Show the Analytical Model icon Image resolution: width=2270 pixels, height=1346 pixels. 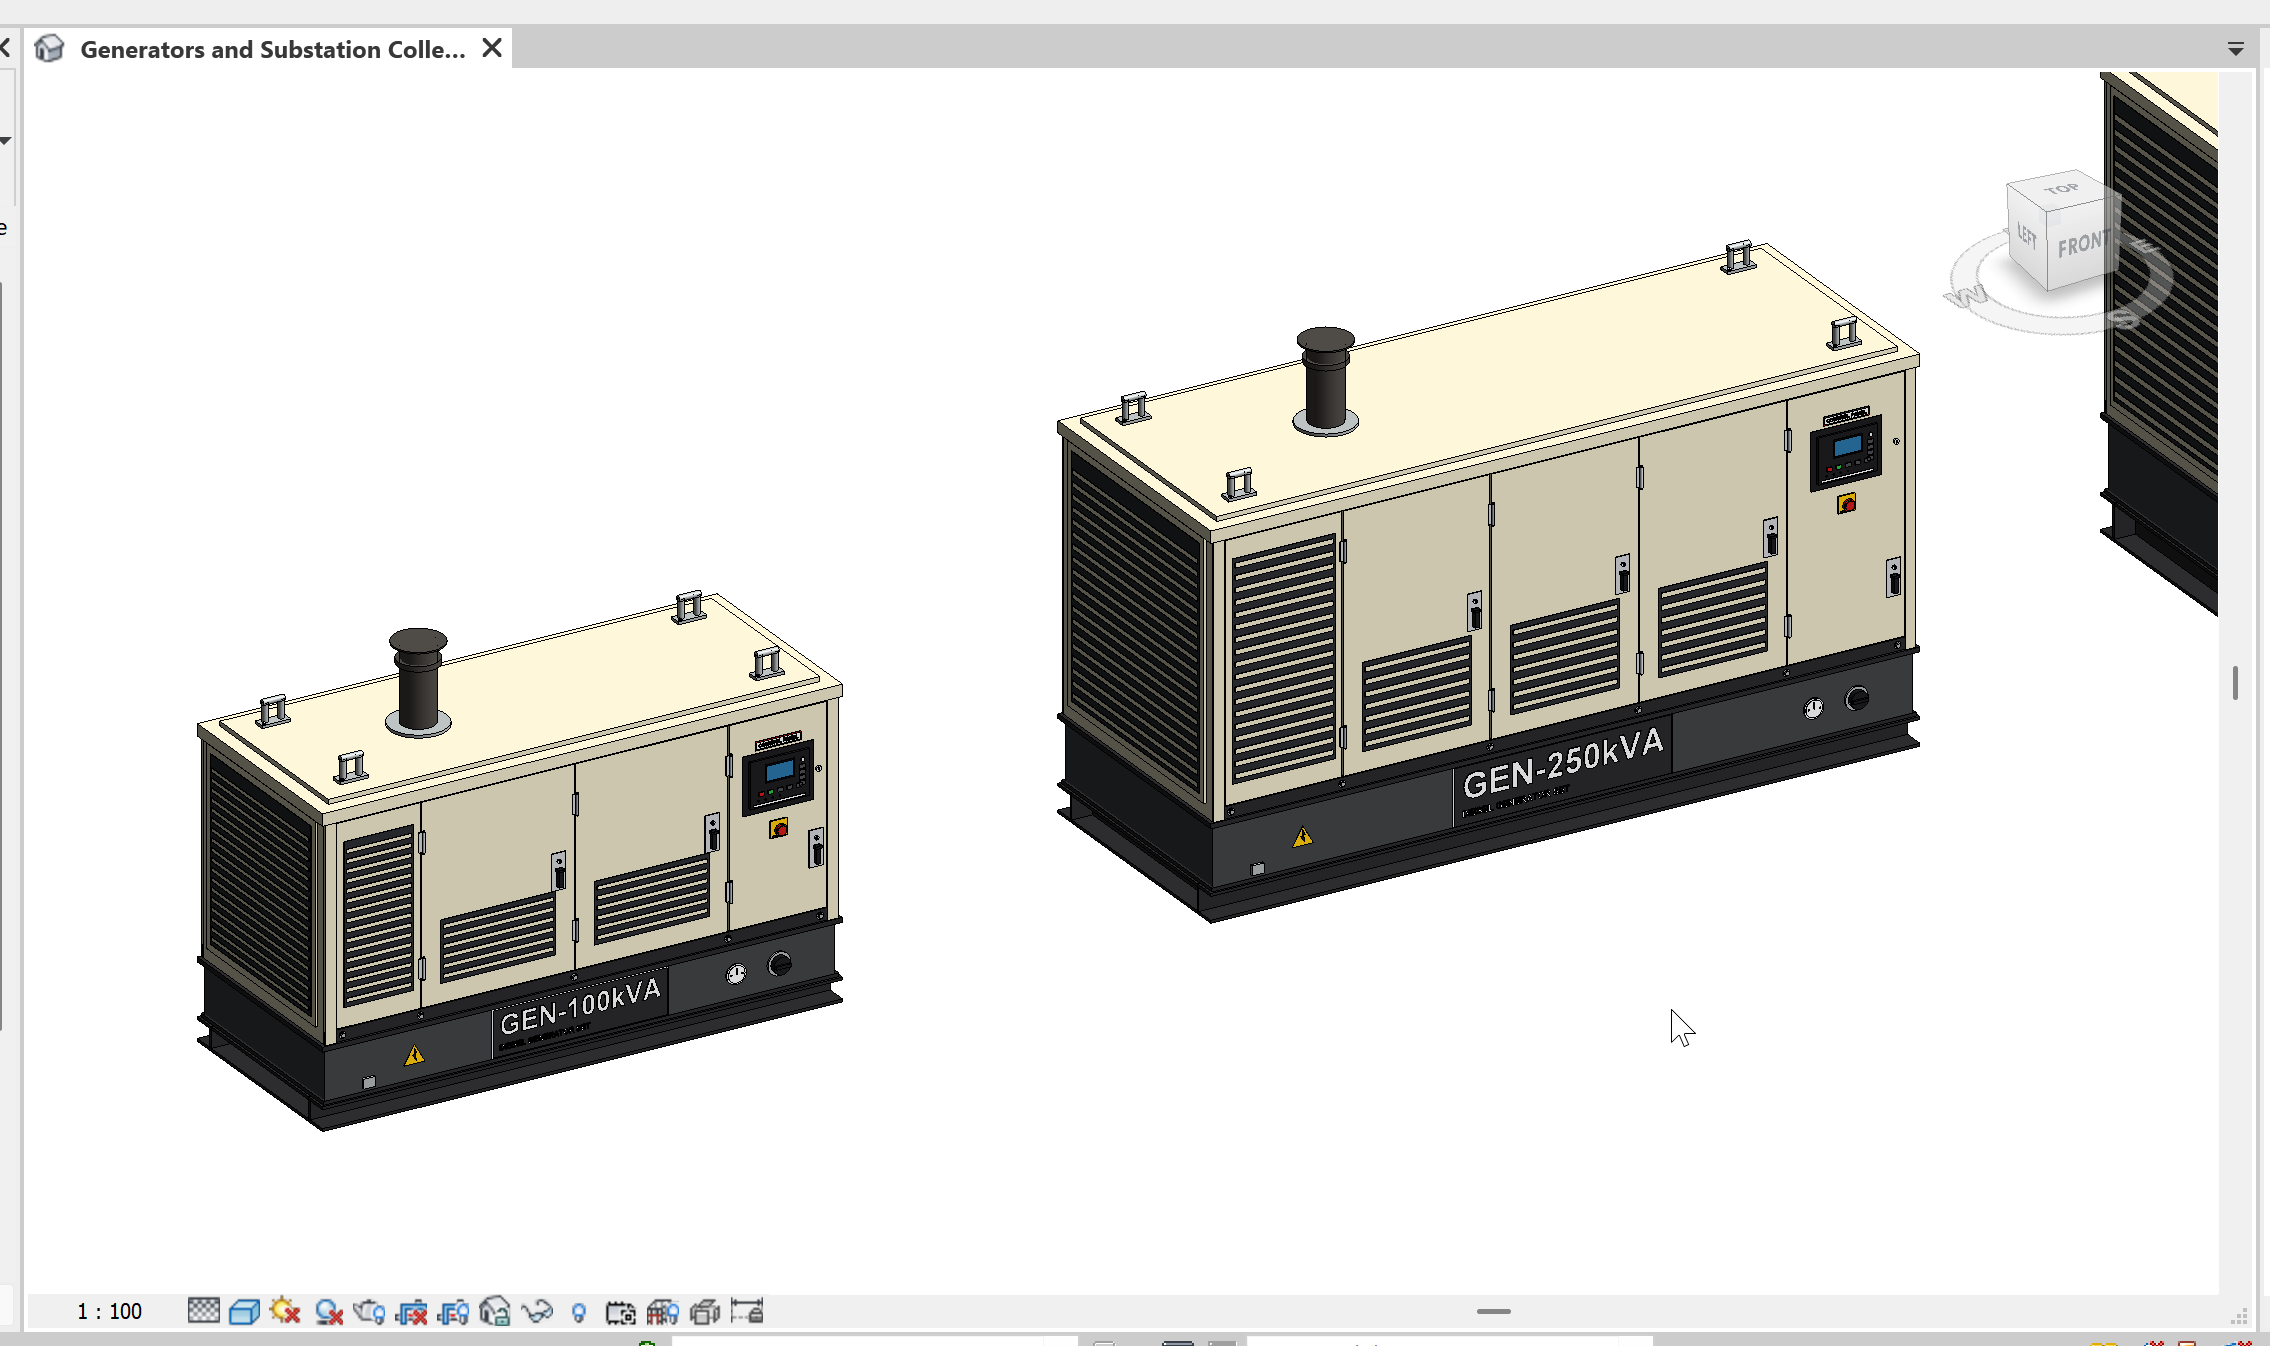pyautogui.click(x=662, y=1311)
